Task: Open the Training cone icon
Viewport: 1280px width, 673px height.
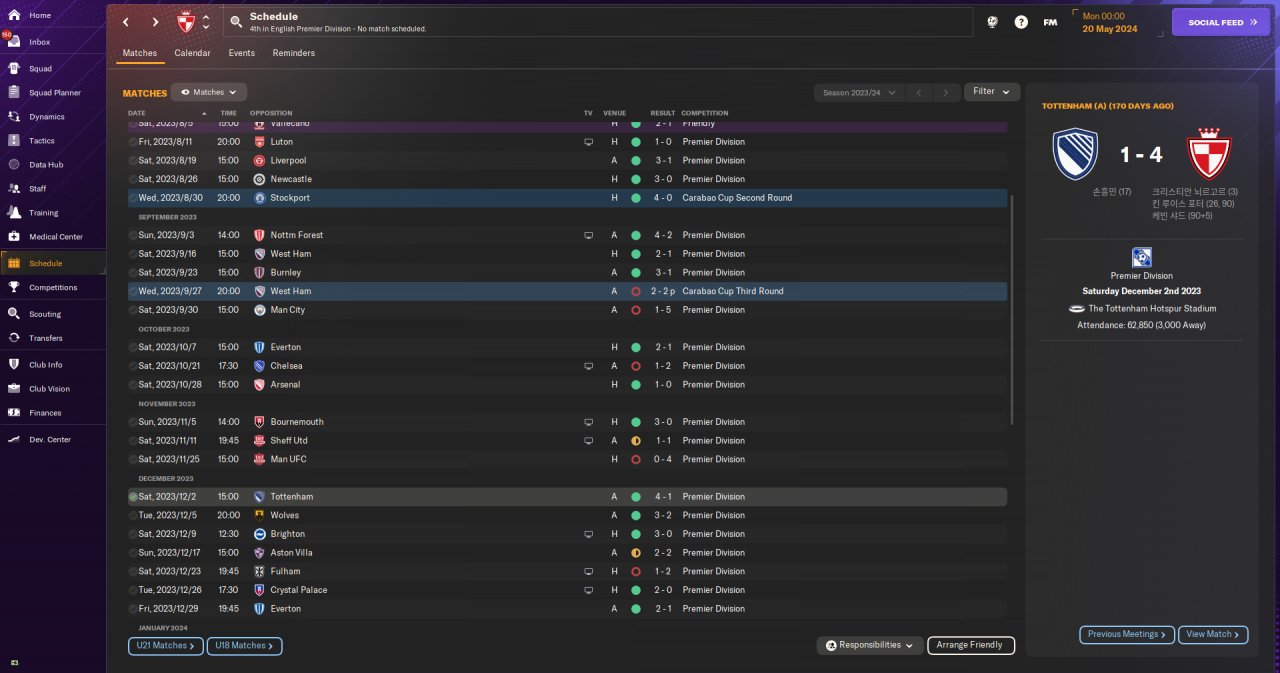Action: 14,212
